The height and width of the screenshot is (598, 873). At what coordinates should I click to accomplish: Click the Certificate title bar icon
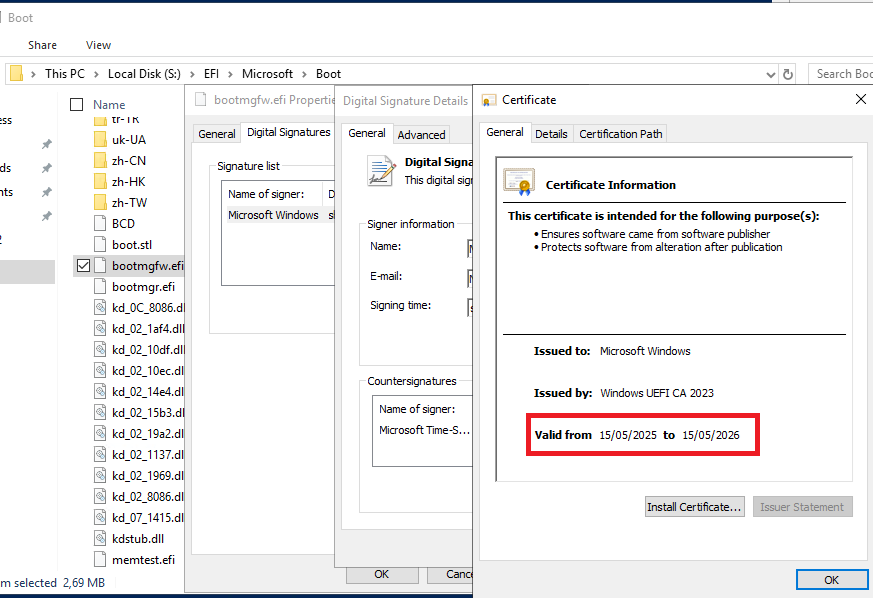pyautogui.click(x=489, y=101)
